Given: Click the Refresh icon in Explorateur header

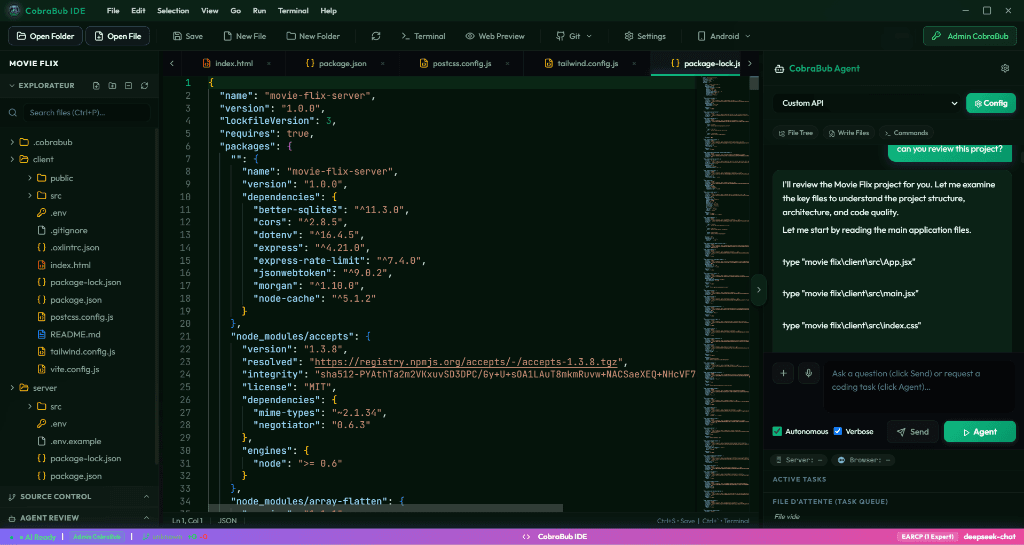Looking at the screenshot, I should click(x=144, y=86).
